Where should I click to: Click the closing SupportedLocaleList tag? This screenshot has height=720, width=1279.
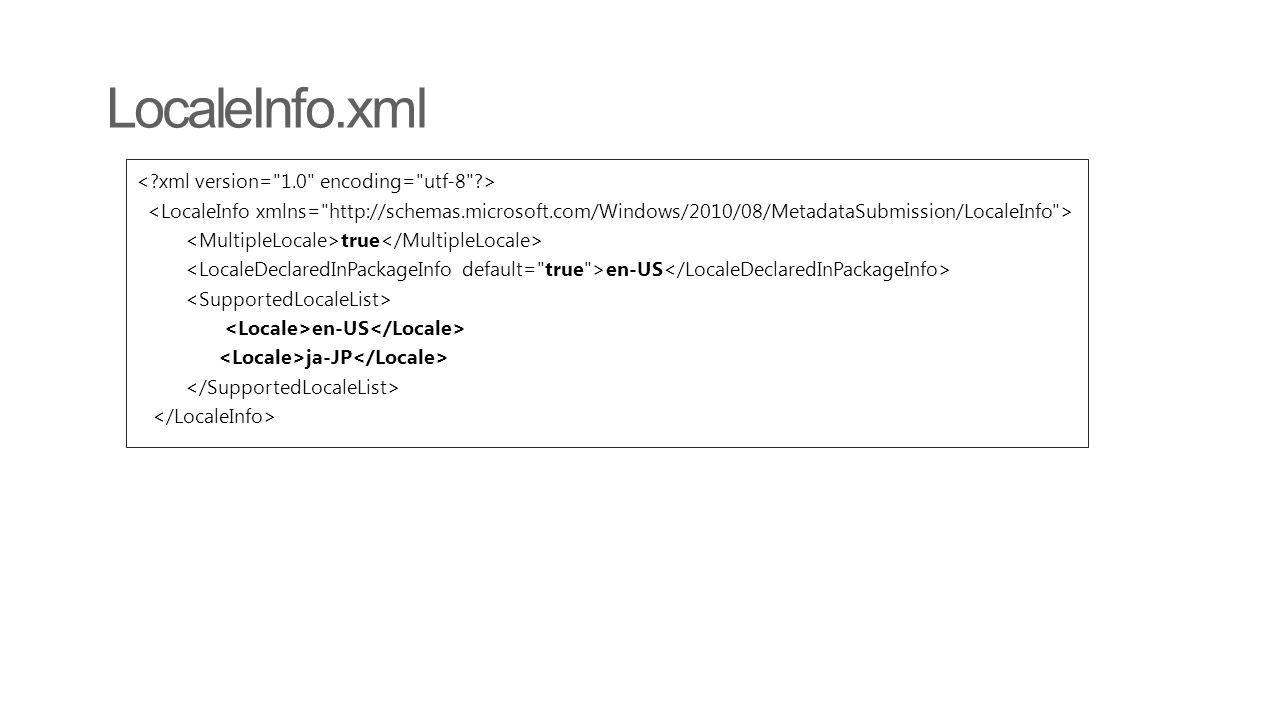(x=291, y=386)
